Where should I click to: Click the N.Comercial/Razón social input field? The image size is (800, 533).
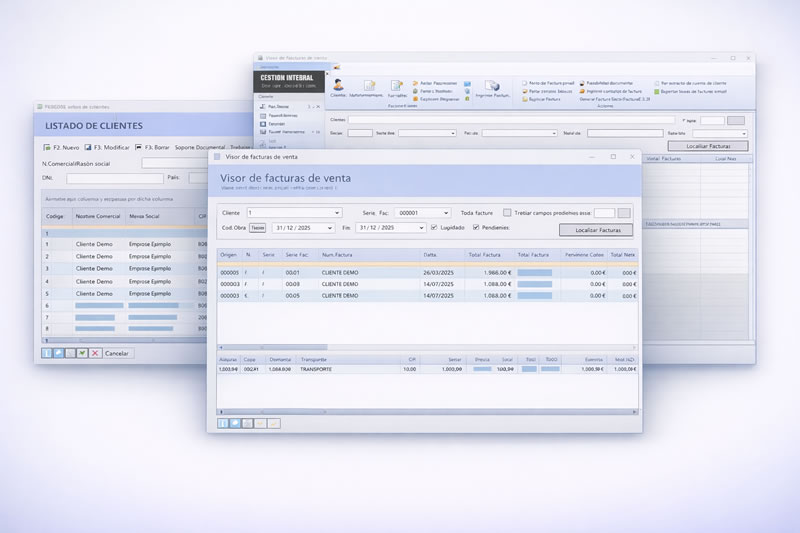click(175, 163)
